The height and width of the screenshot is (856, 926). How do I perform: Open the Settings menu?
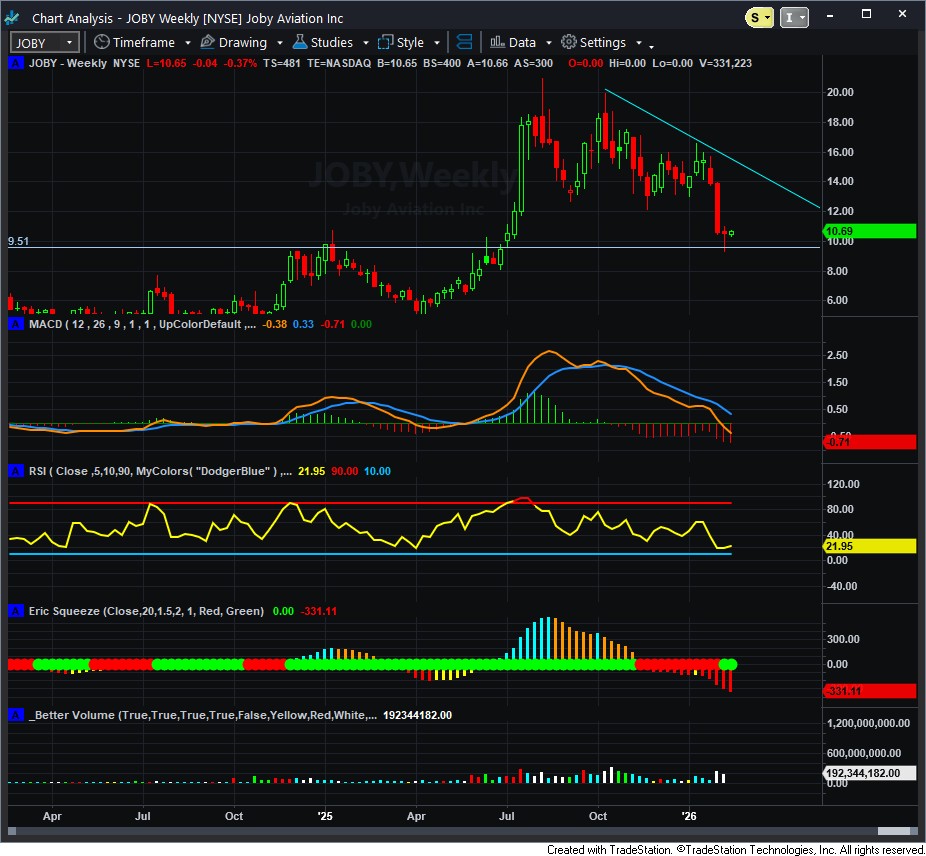pos(602,42)
